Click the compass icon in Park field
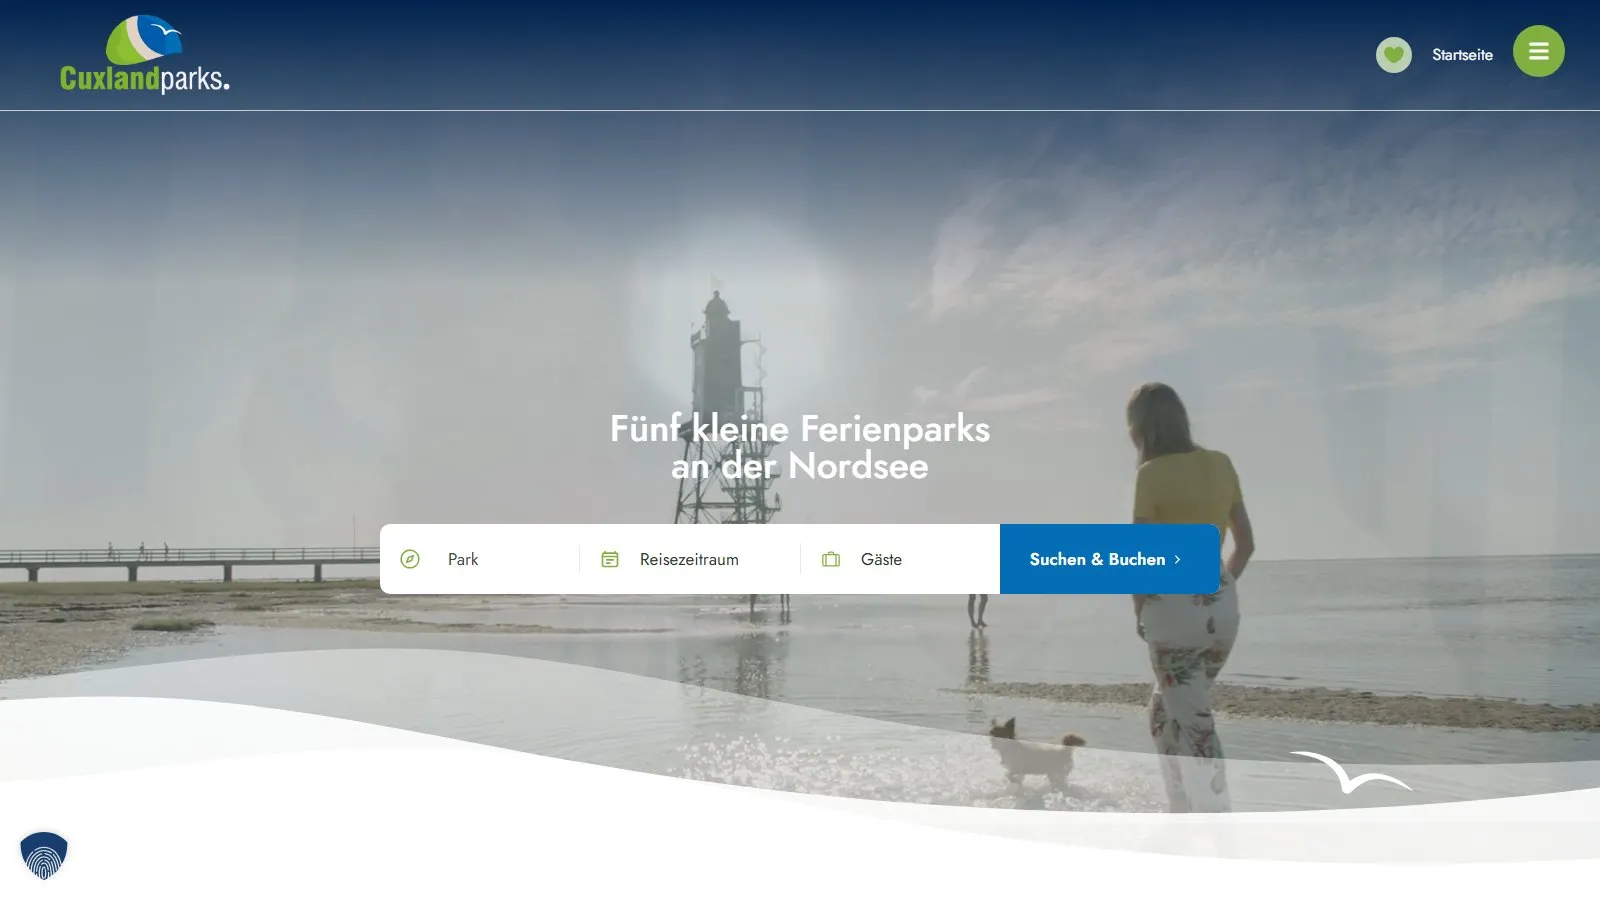The height and width of the screenshot is (900, 1600). coord(410,559)
